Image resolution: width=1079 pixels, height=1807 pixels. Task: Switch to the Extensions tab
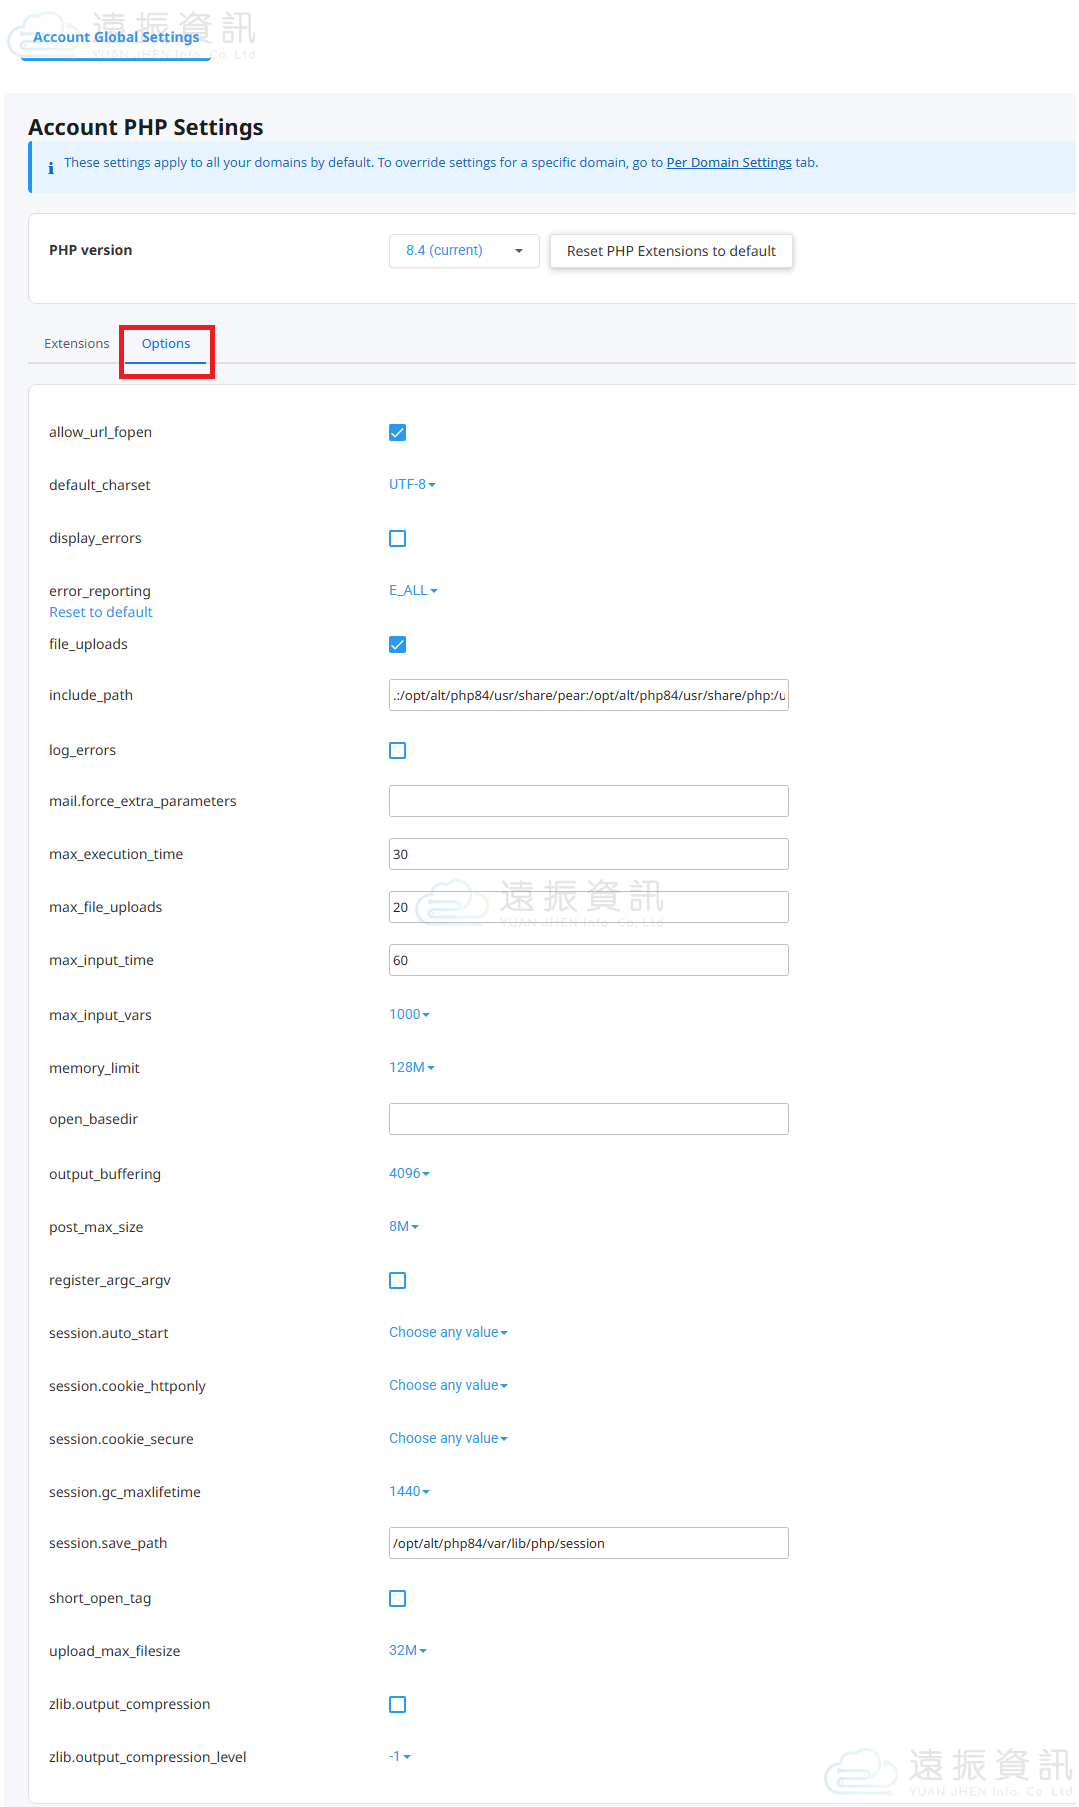pyautogui.click(x=77, y=343)
